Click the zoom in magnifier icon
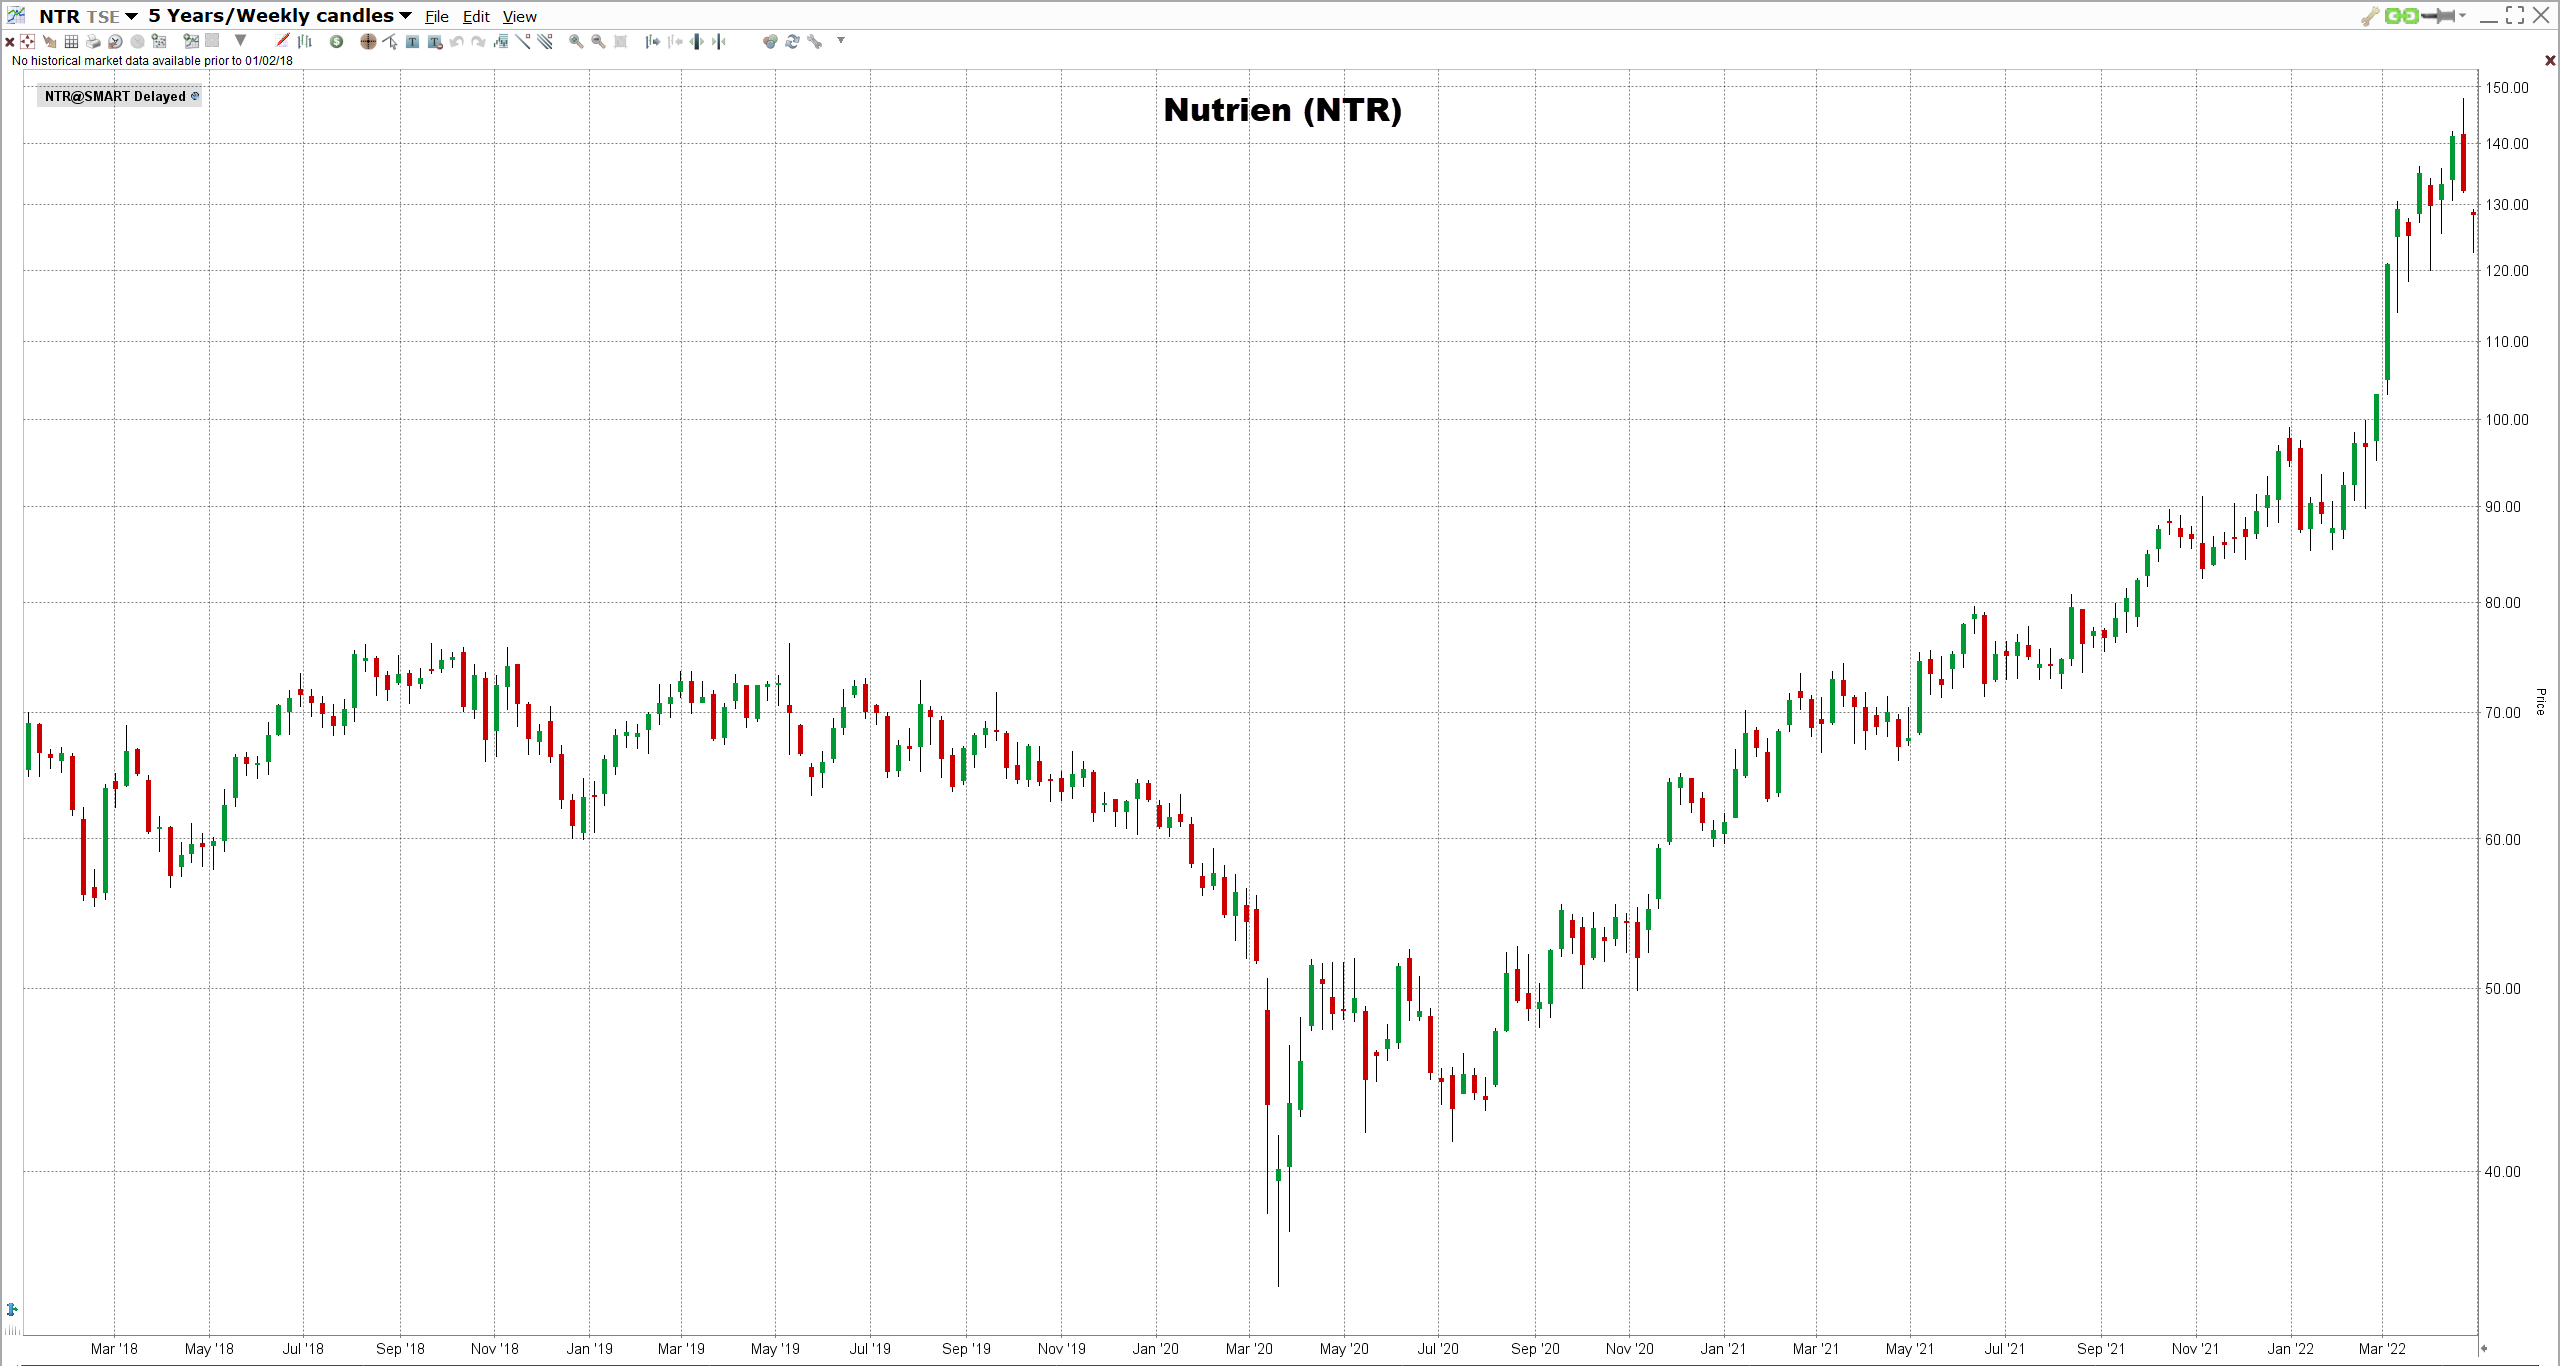 pyautogui.click(x=576, y=42)
